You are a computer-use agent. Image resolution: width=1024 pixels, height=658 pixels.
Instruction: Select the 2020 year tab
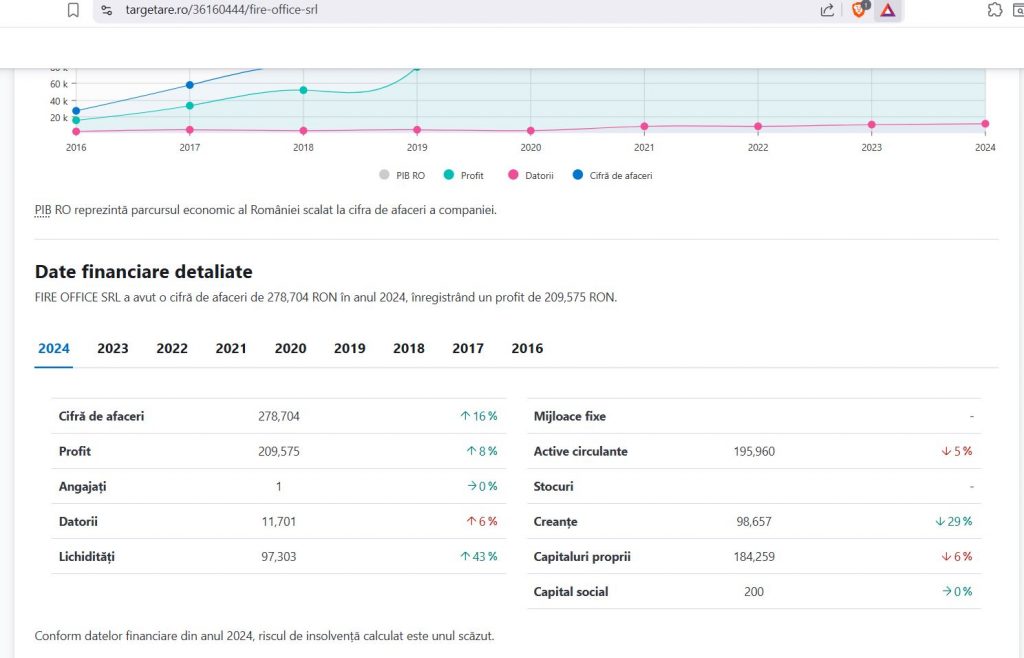[x=290, y=349]
